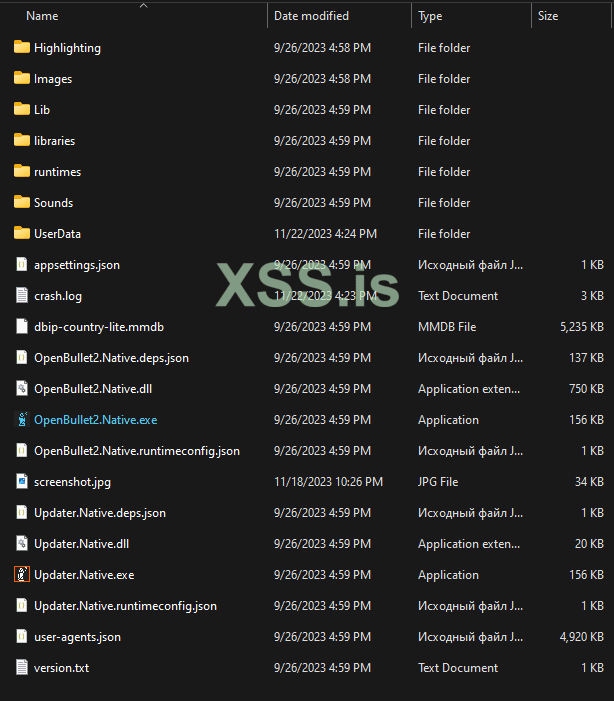Click the OpenBullet2.Native.exe application icon

(x=21, y=419)
